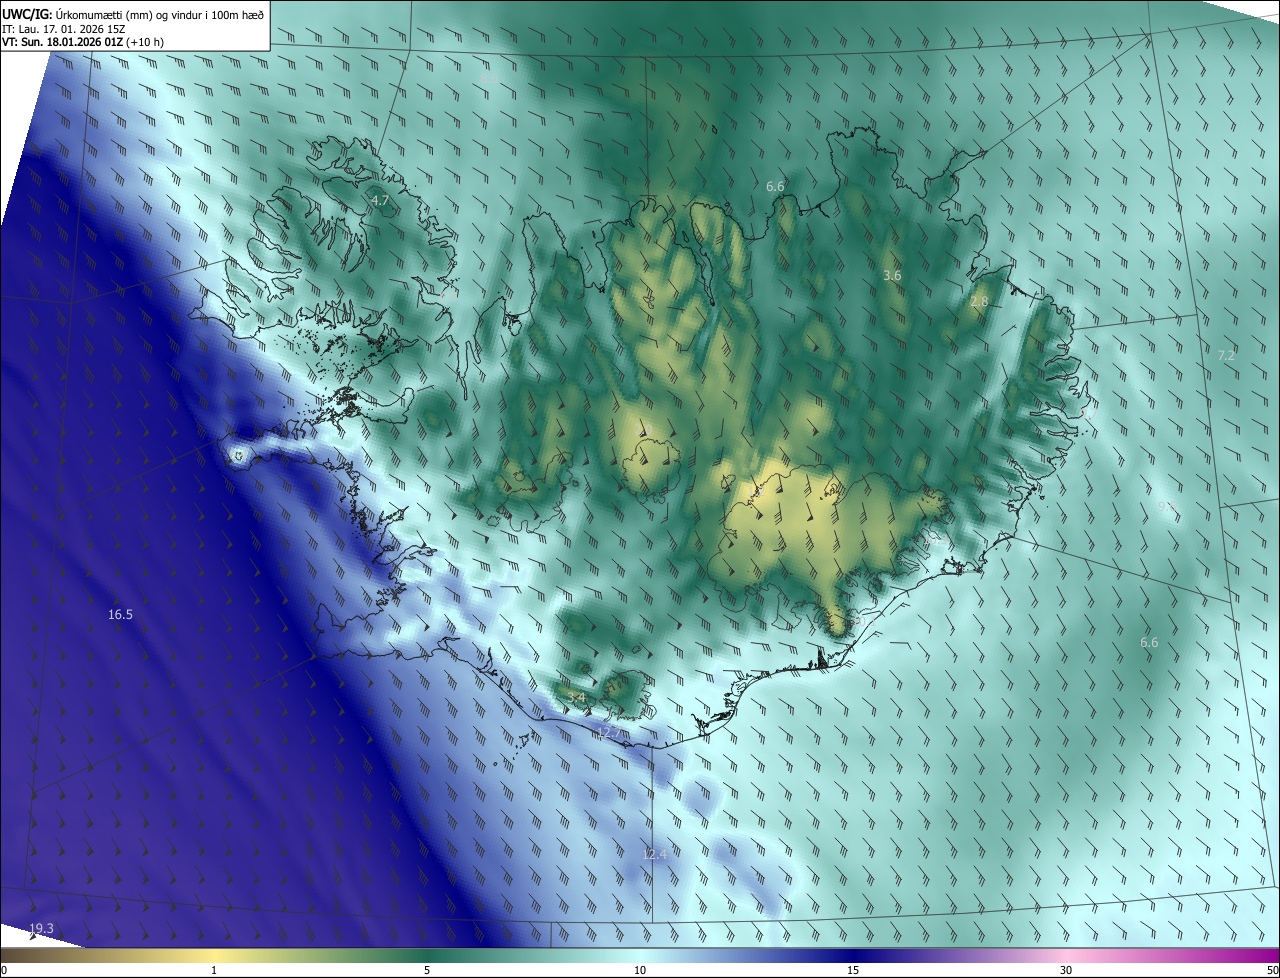Click the 2.8 value in east Iceland
1280x978 pixels.
(x=979, y=302)
